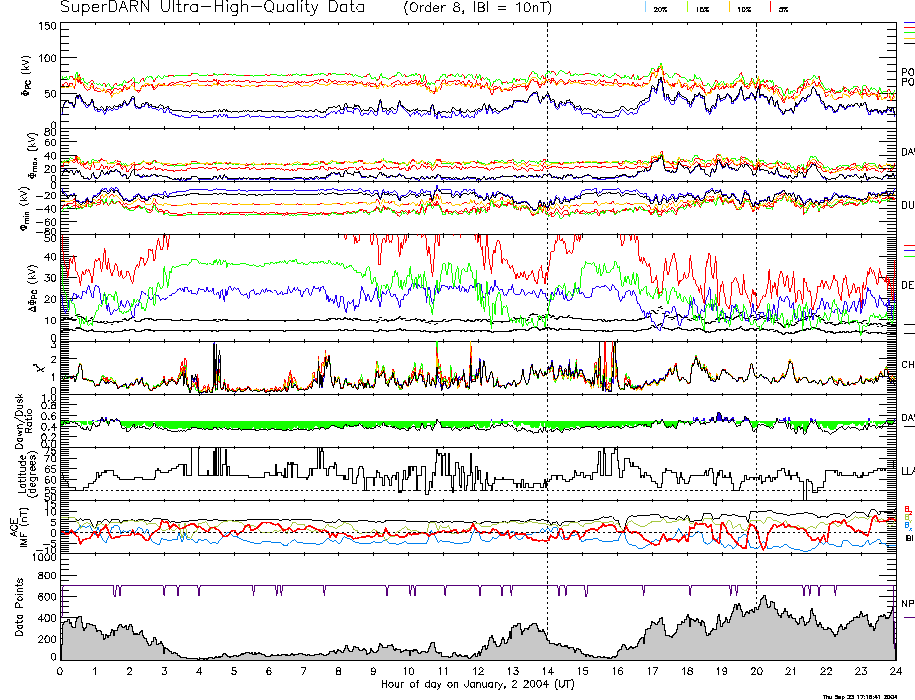
Task: Click the '(Order 8, |B| = 10nT)' subtitle
Action: (477, 8)
